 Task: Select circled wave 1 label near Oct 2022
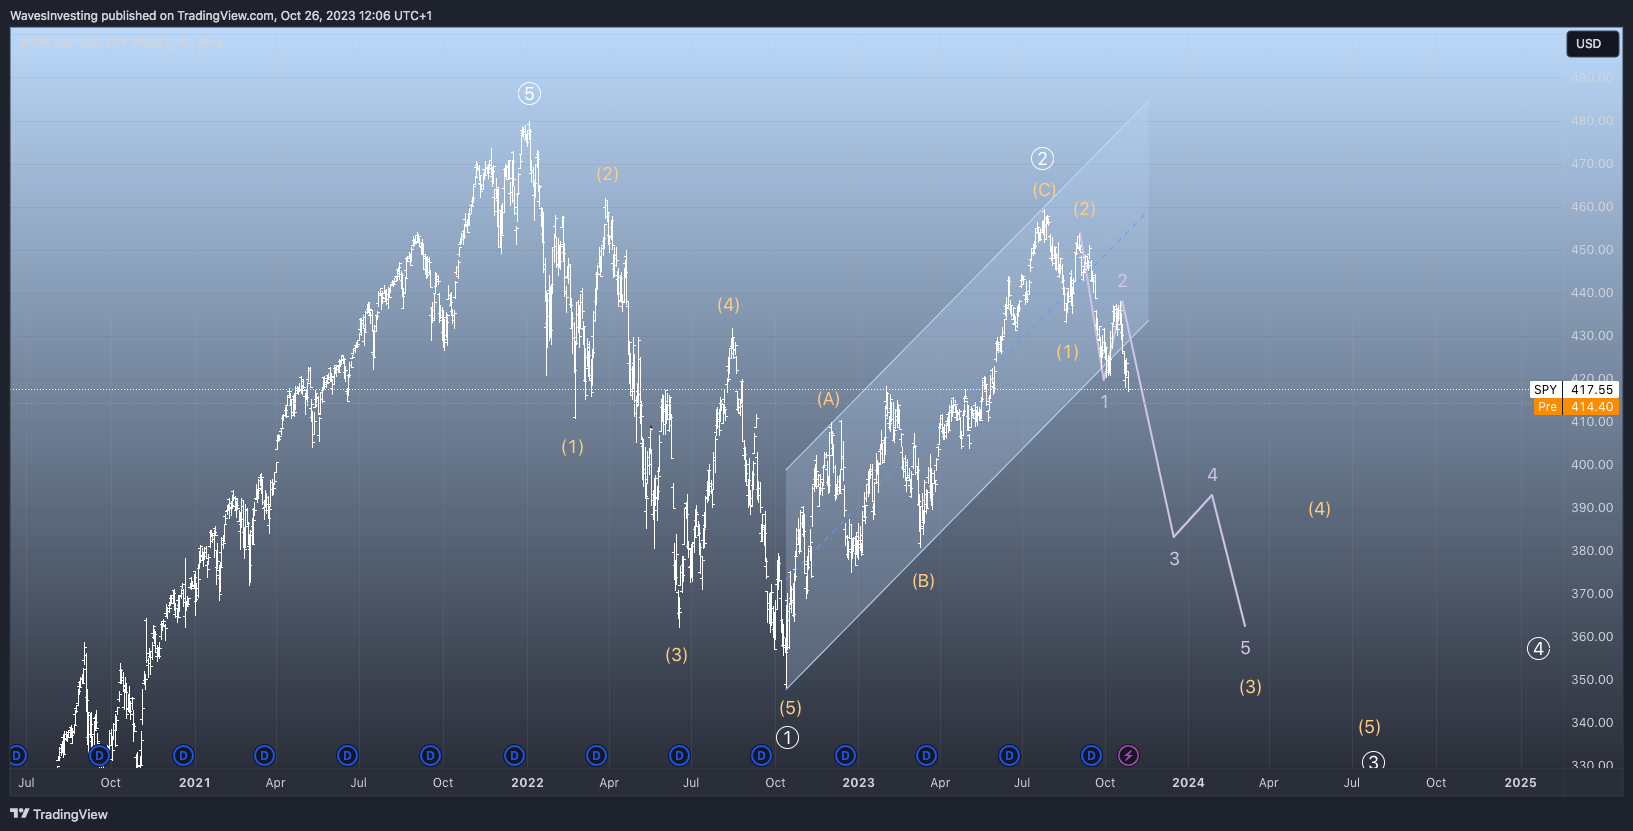coord(788,738)
